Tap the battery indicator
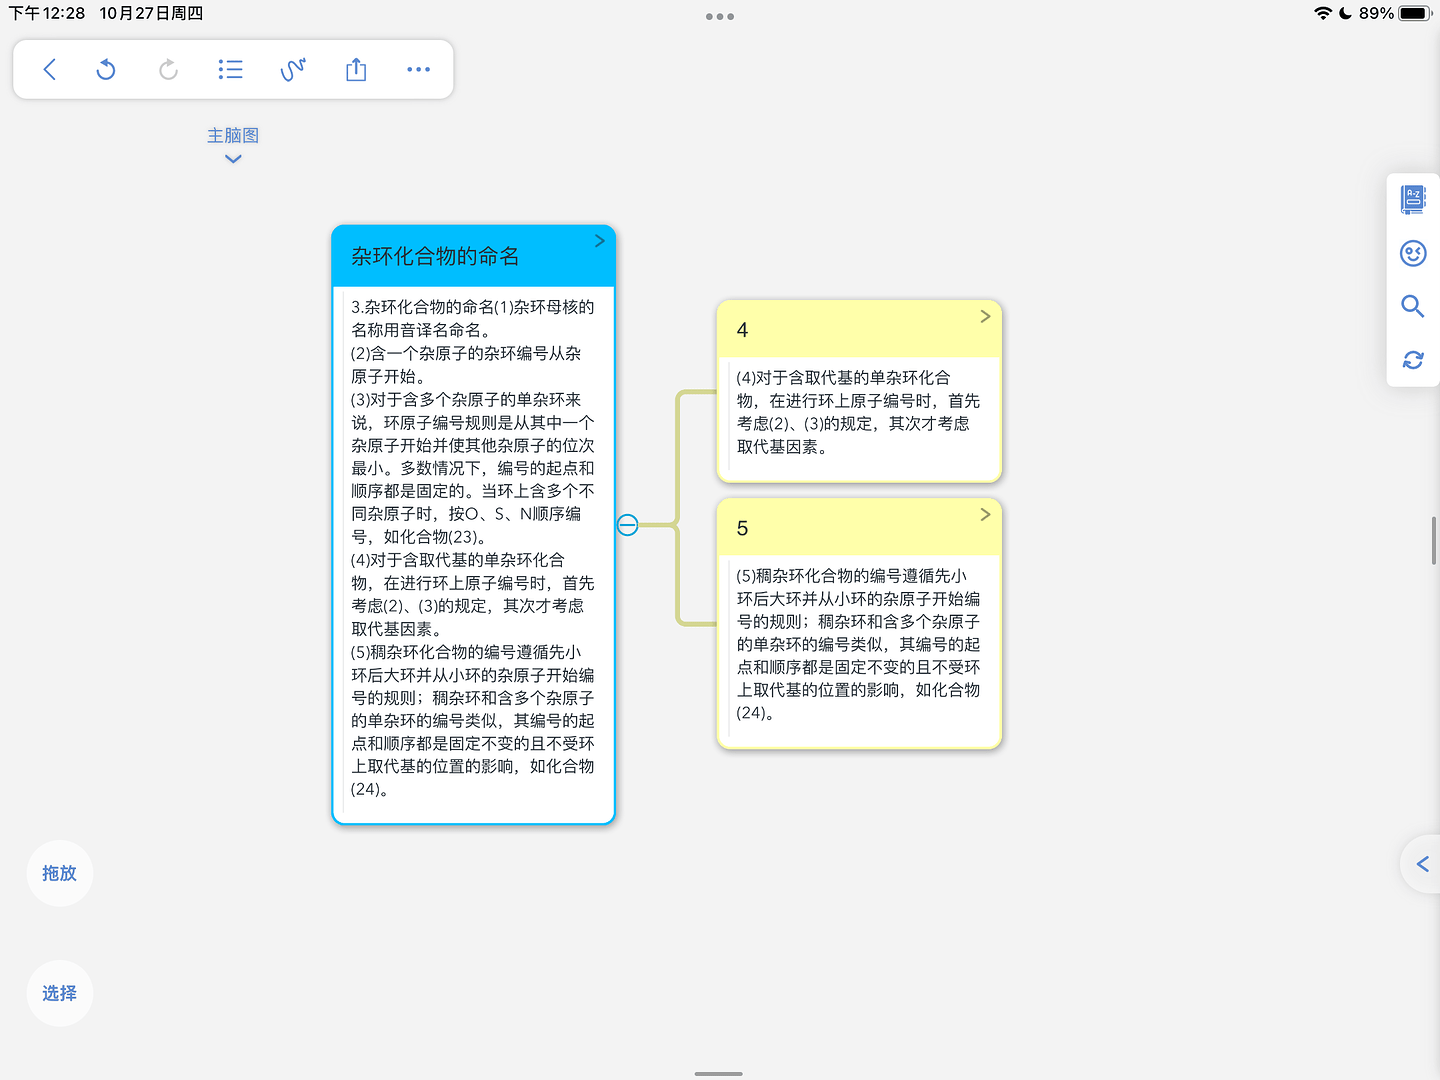 [1415, 13]
